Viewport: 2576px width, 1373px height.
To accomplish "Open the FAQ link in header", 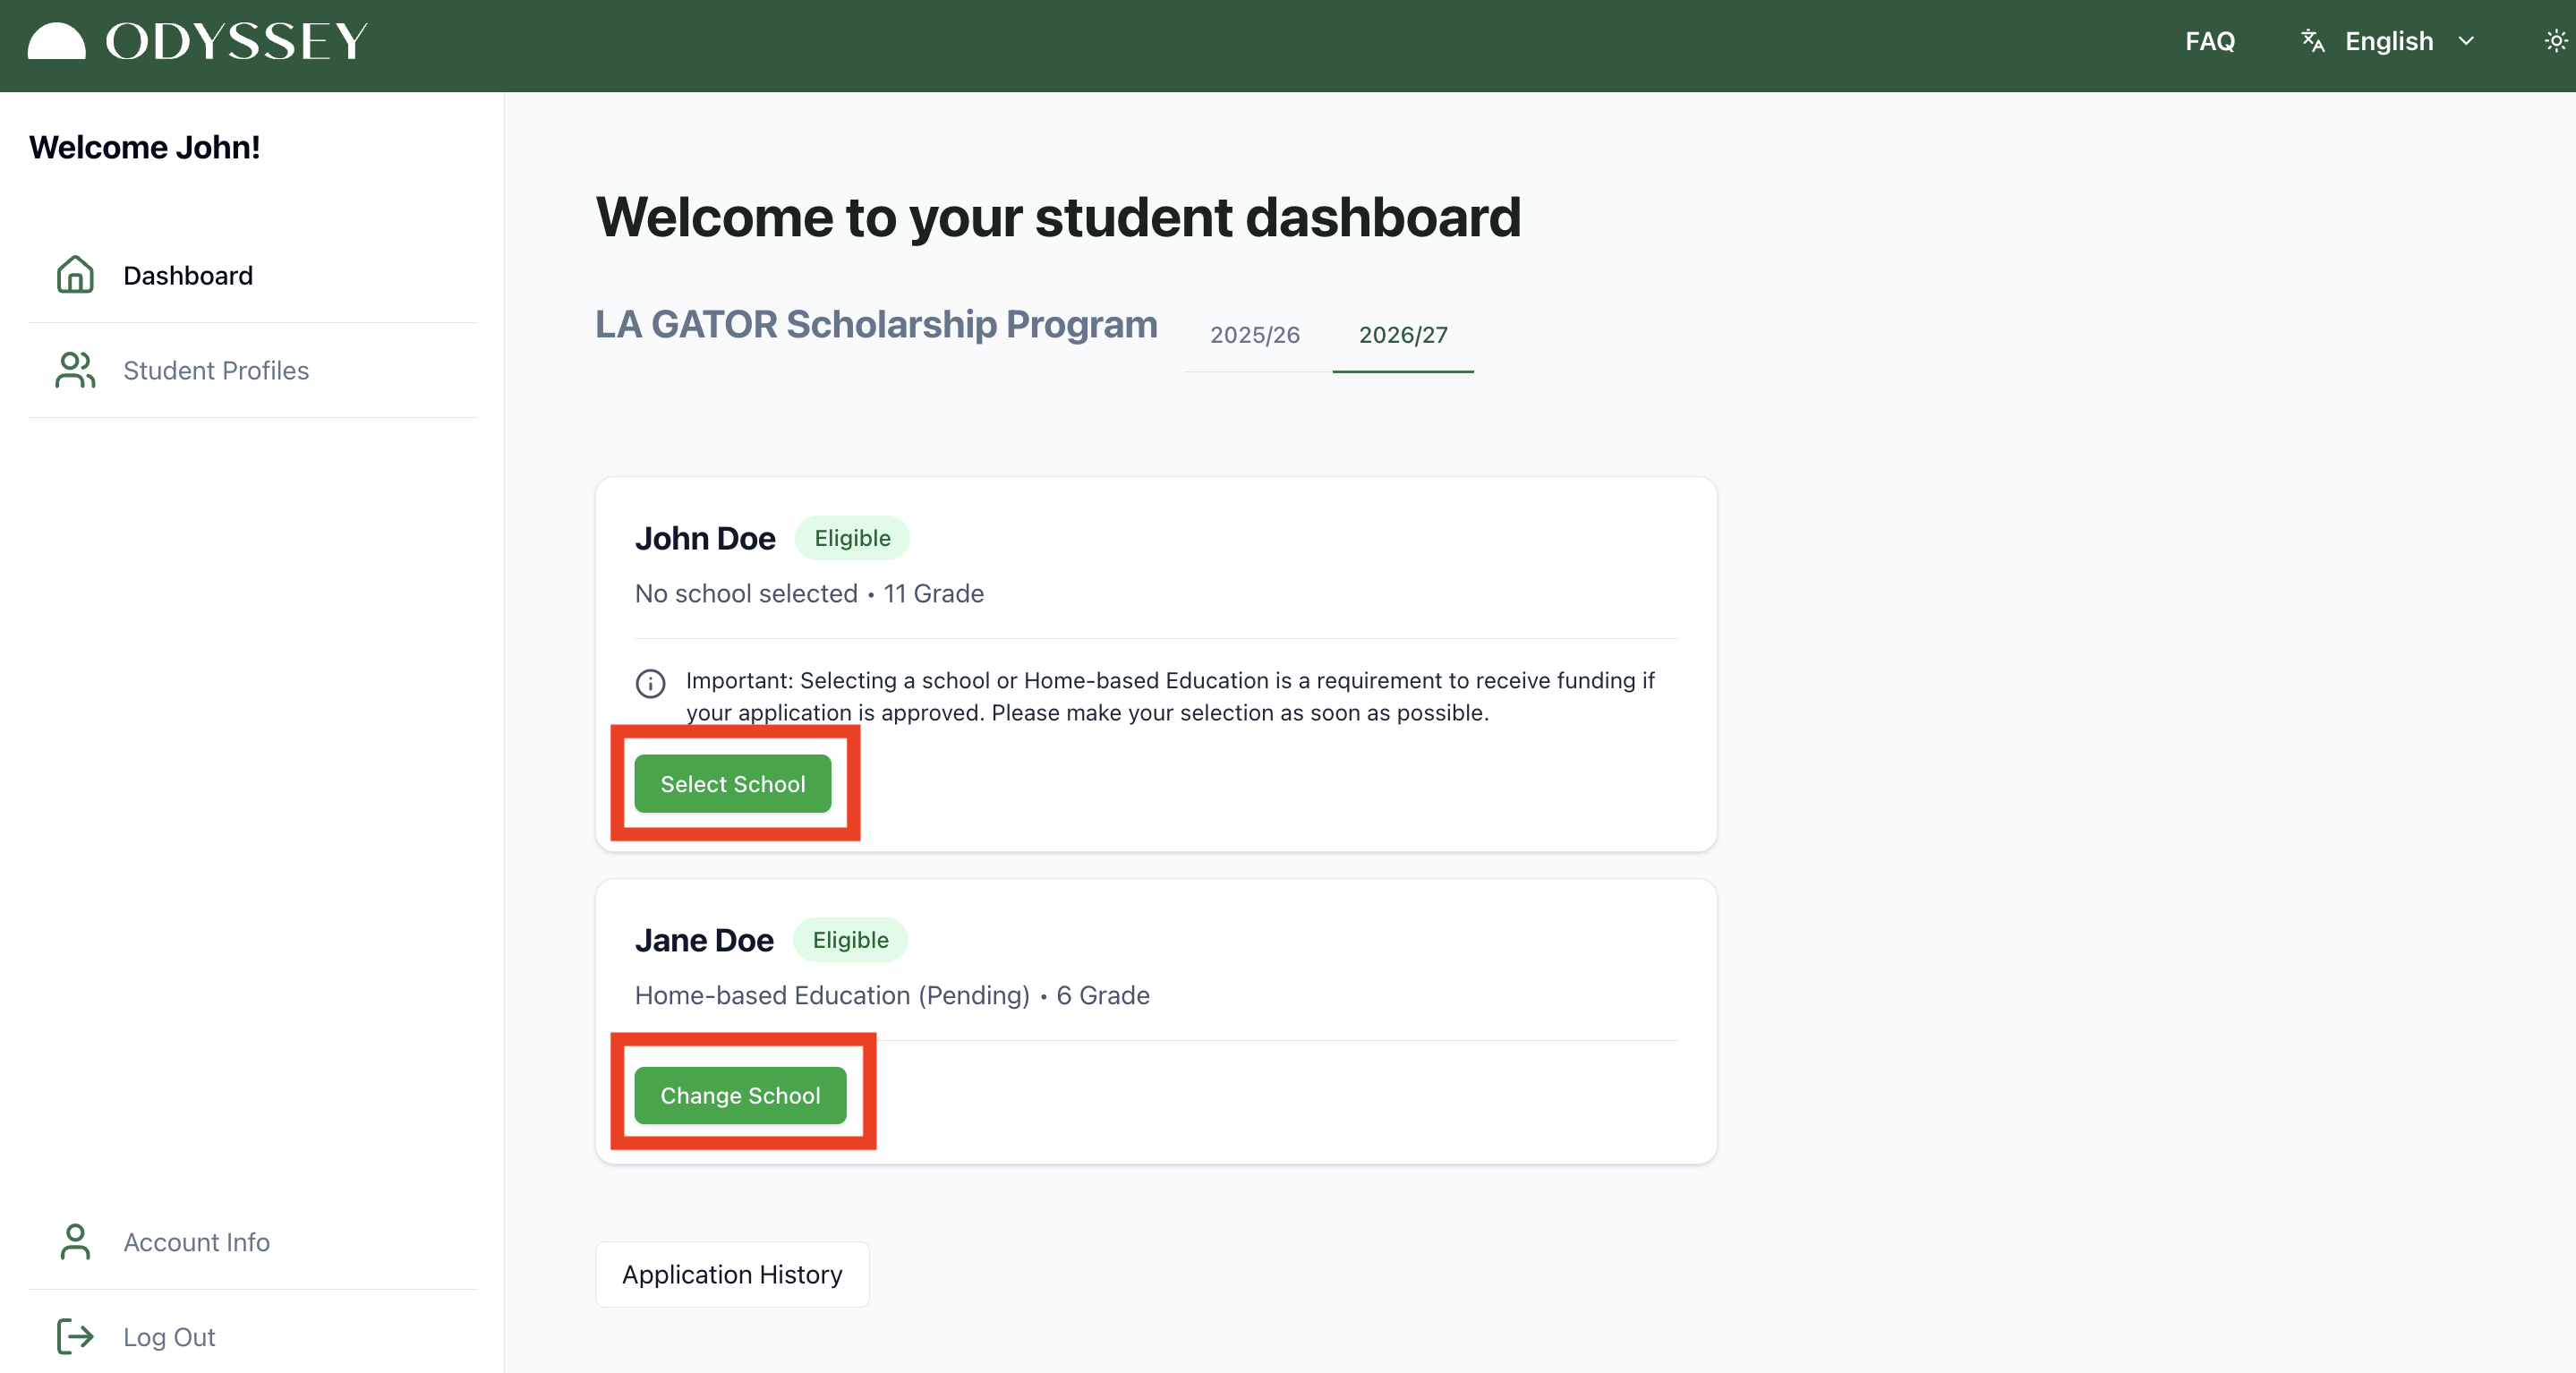I will pyautogui.click(x=2209, y=41).
